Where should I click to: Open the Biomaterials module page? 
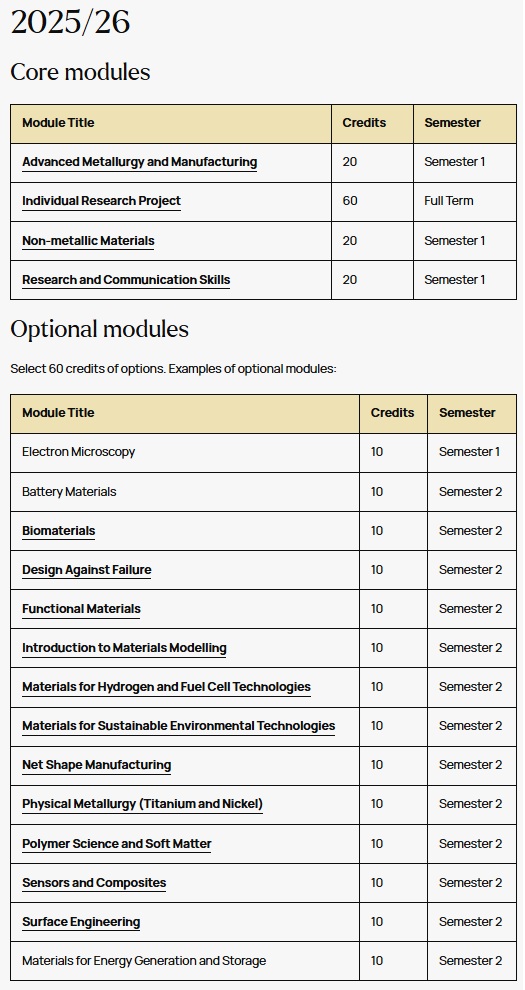(x=59, y=531)
